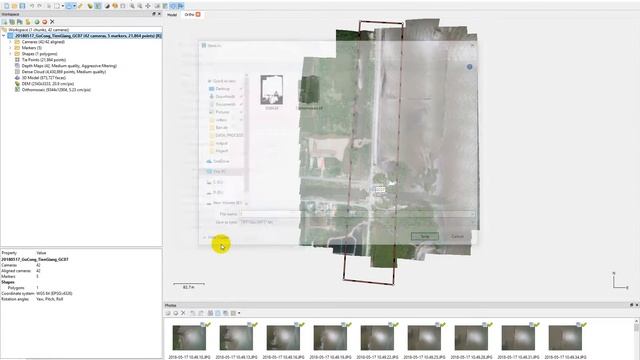Float the Photos pane with its pin icon

[631, 305]
